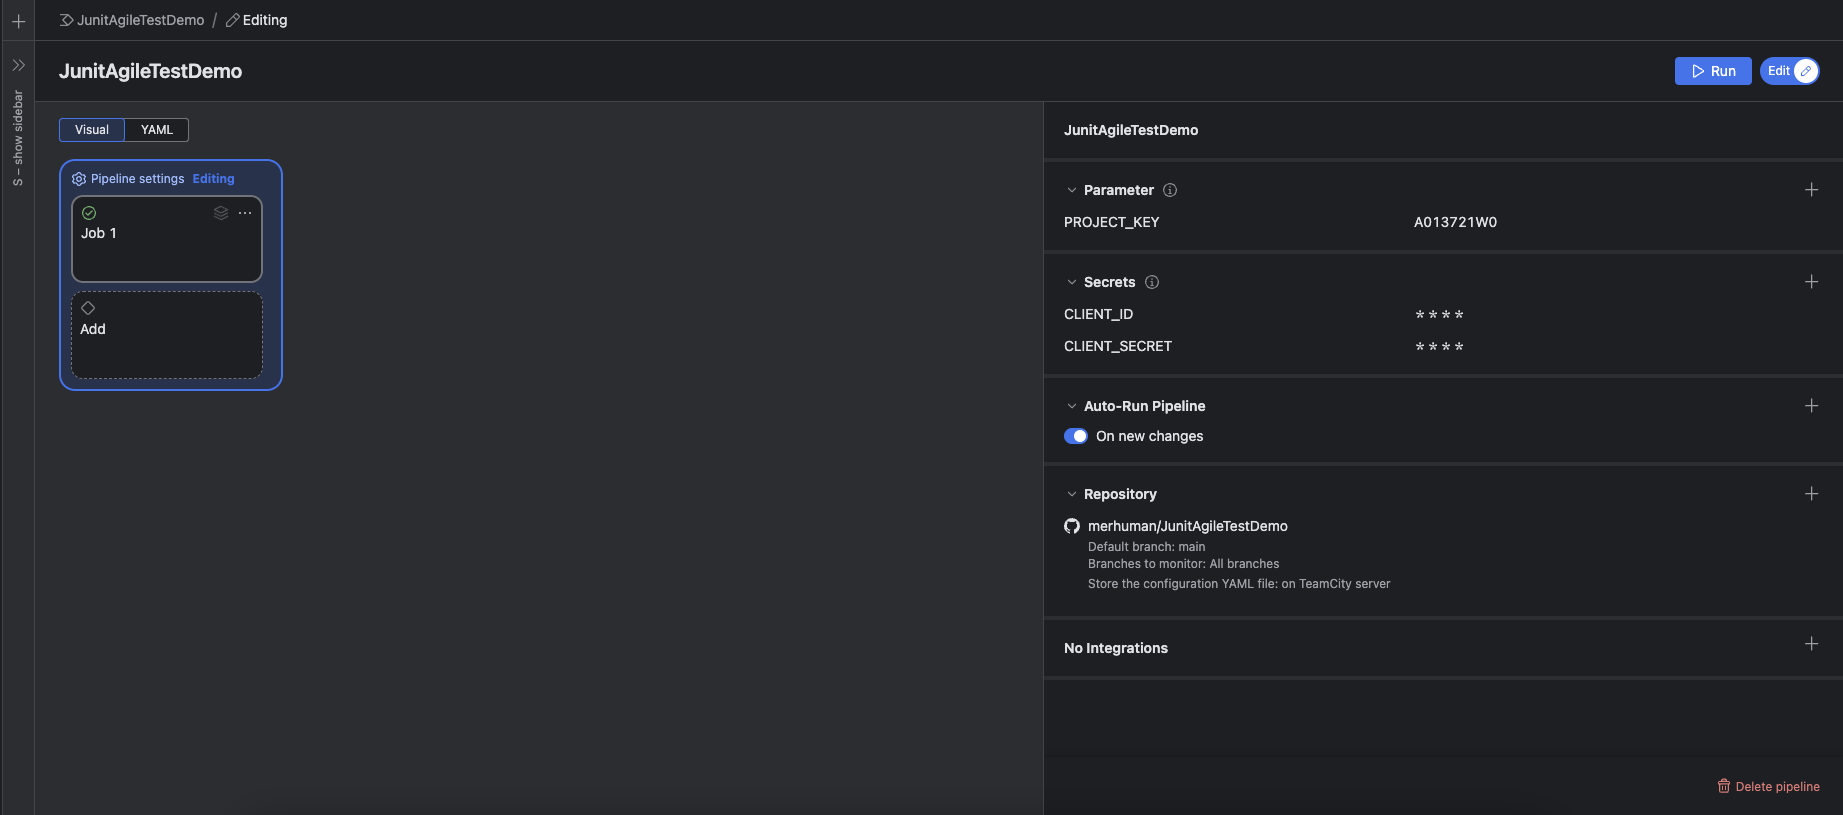1843x815 pixels.
Task: Click the plus icon in top-left corner
Action: point(18,21)
